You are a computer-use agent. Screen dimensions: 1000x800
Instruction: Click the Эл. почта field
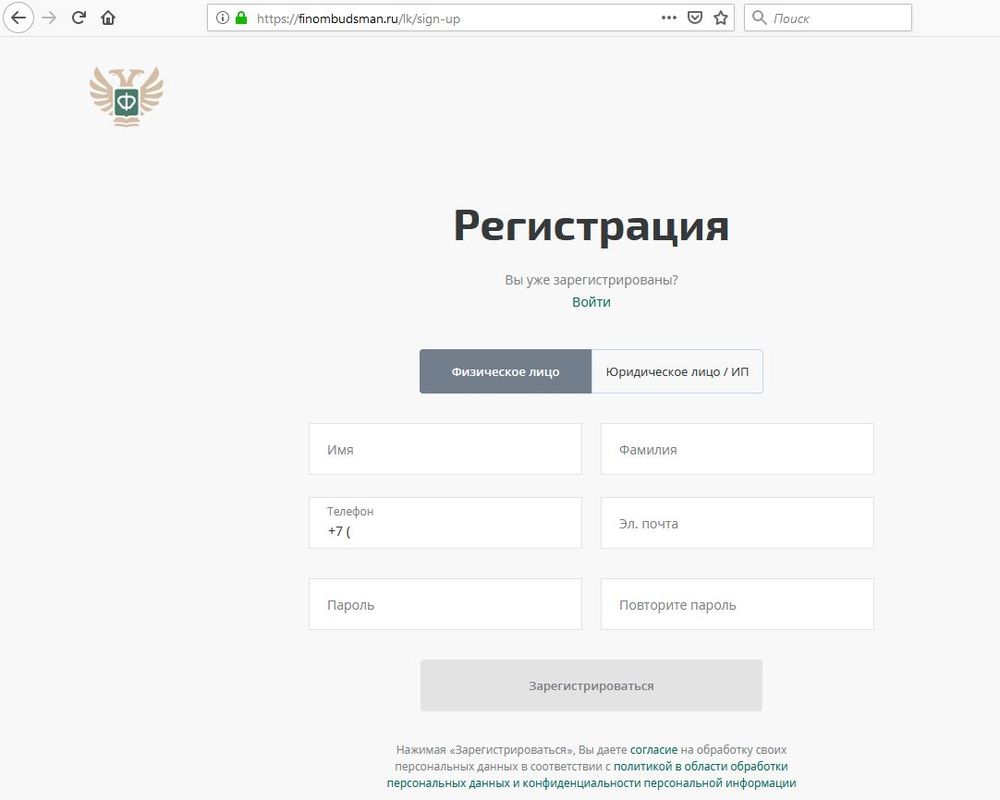click(737, 524)
